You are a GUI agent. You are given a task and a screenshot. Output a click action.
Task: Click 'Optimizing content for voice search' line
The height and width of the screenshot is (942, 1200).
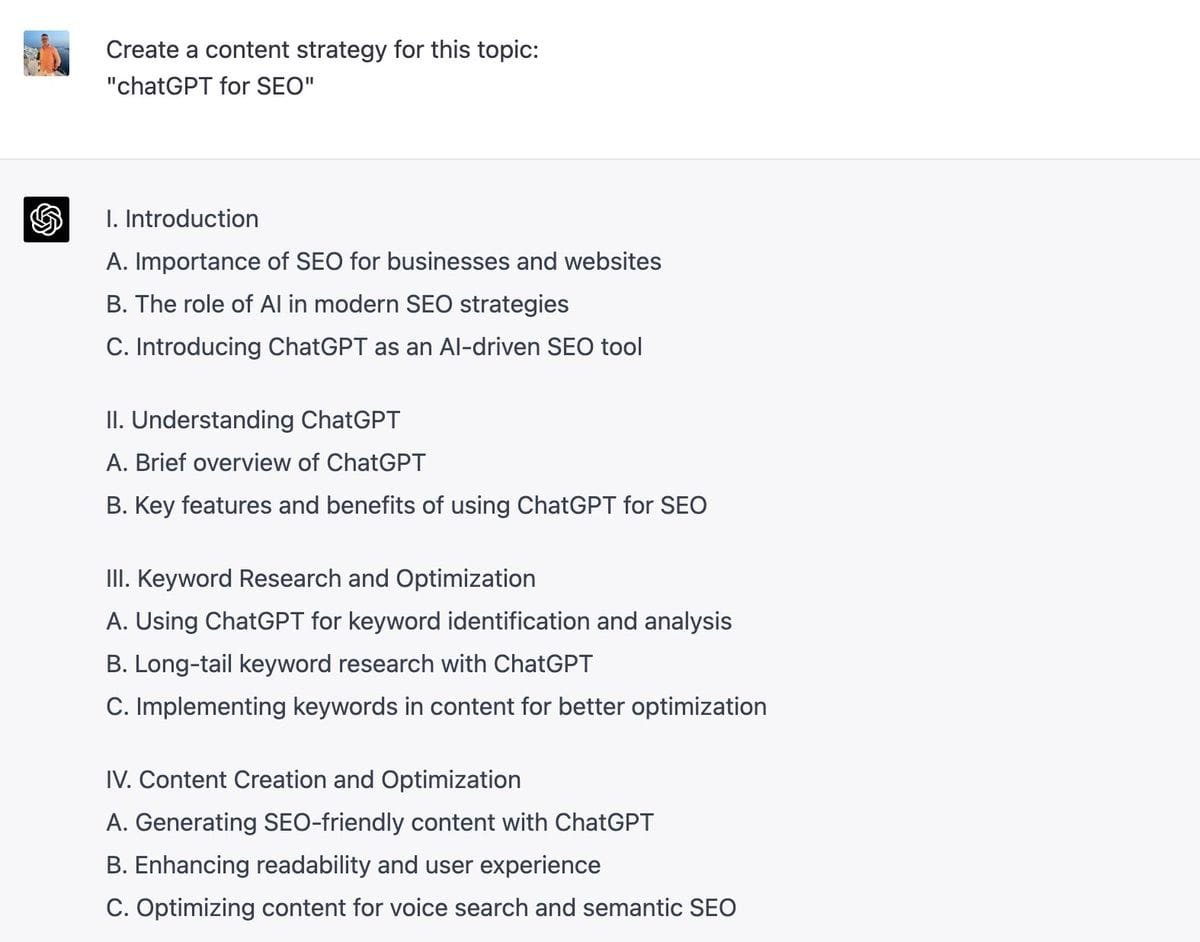click(x=421, y=909)
